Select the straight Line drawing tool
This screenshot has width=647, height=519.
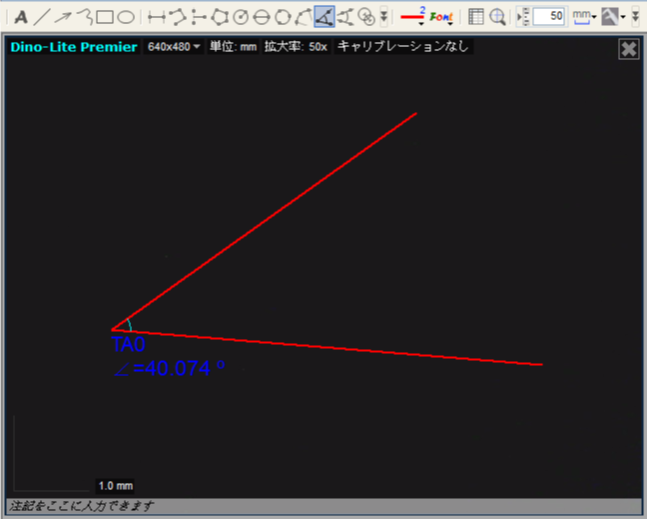click(x=42, y=17)
